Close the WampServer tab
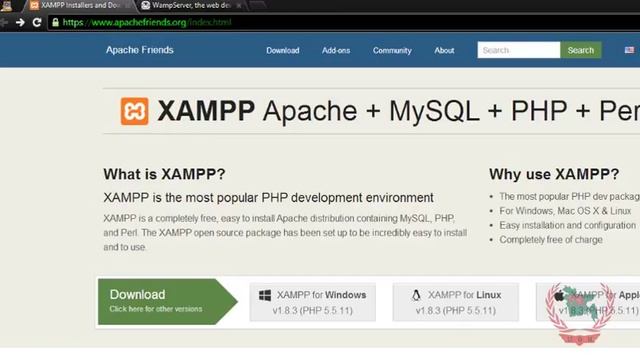 (x=239, y=6)
